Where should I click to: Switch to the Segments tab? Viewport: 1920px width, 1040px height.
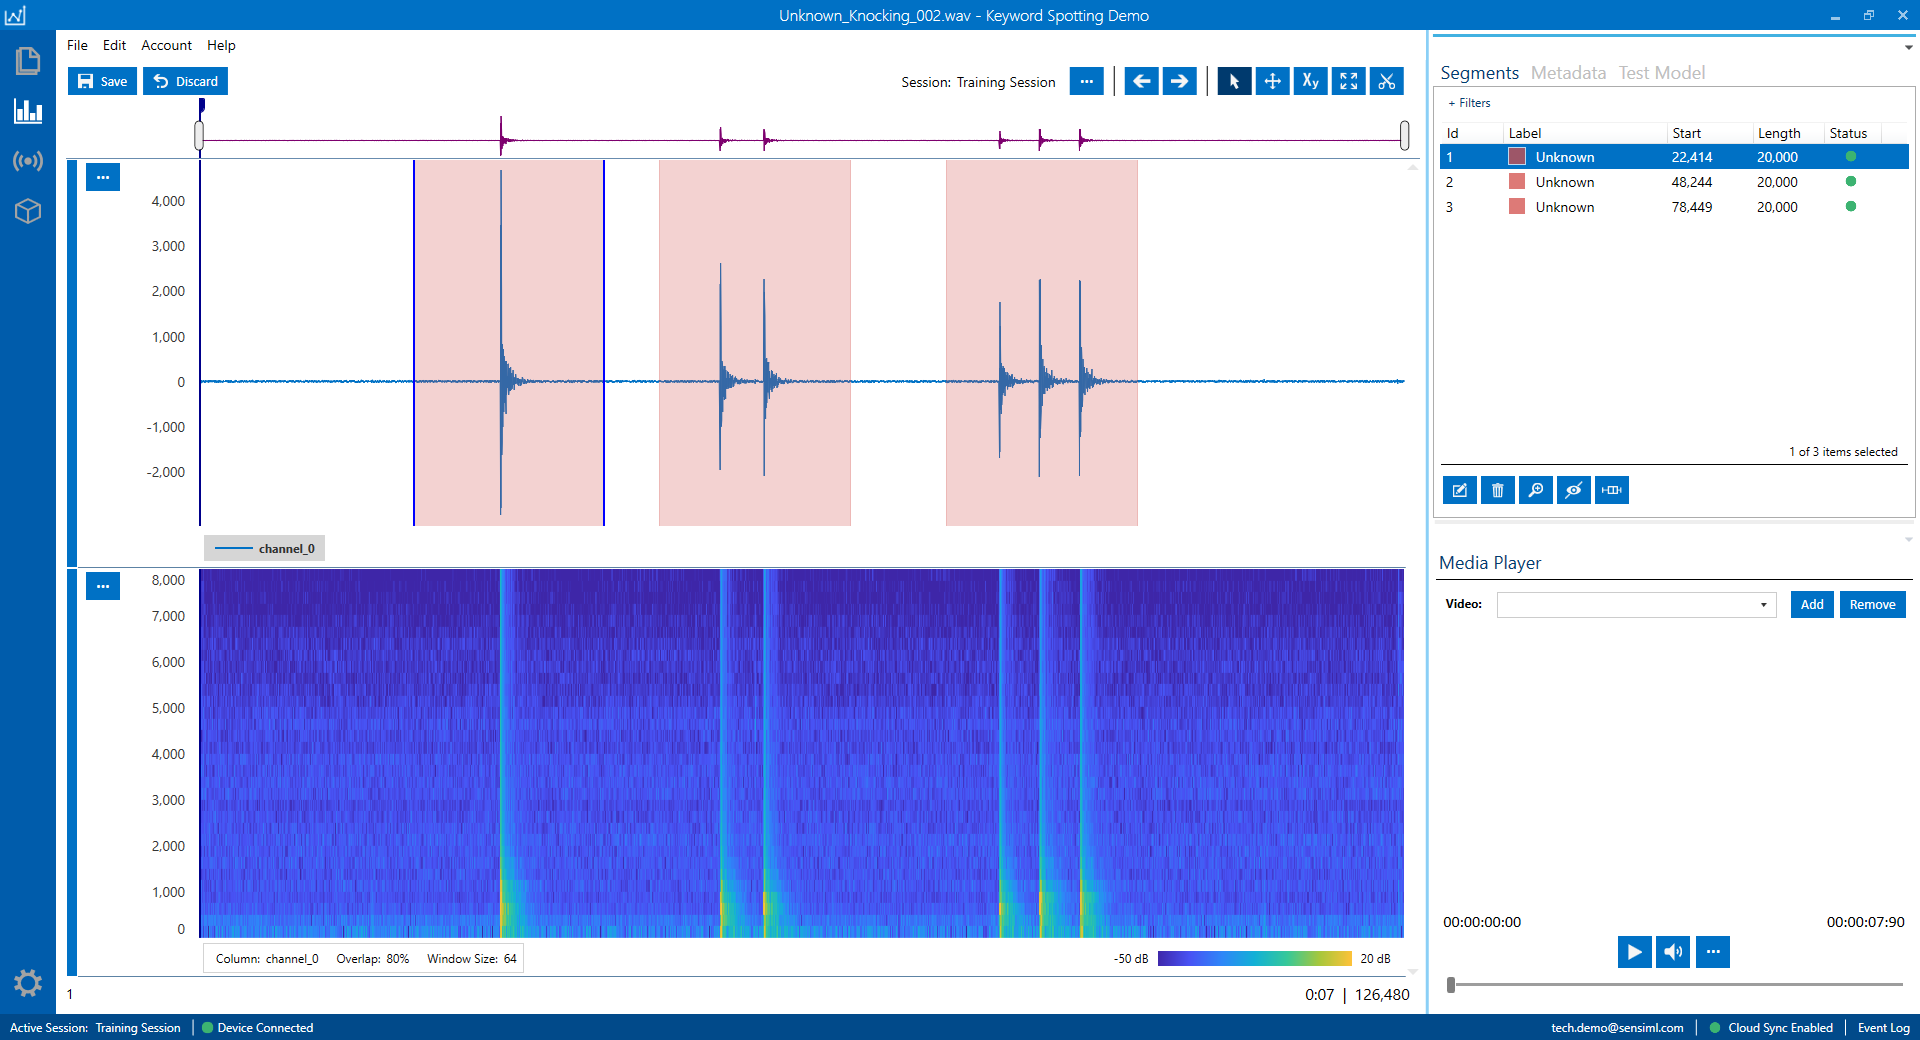click(x=1479, y=73)
